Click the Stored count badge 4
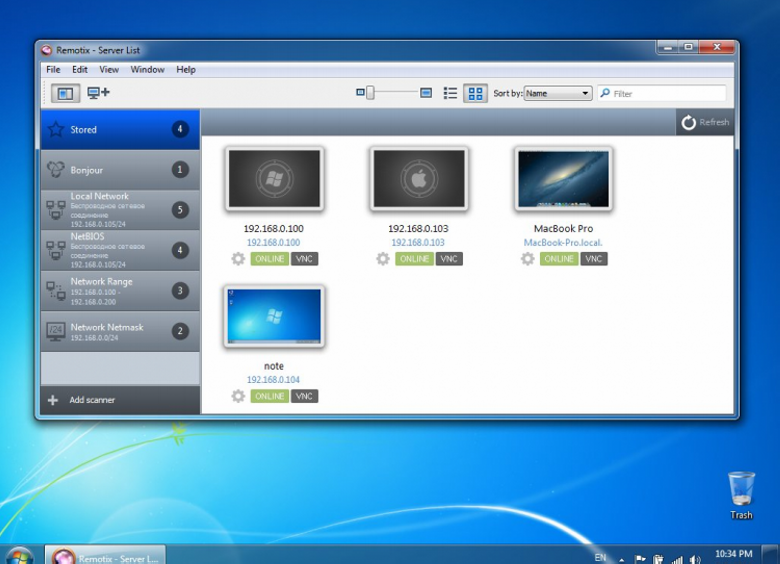The height and width of the screenshot is (564, 780). coord(180,129)
